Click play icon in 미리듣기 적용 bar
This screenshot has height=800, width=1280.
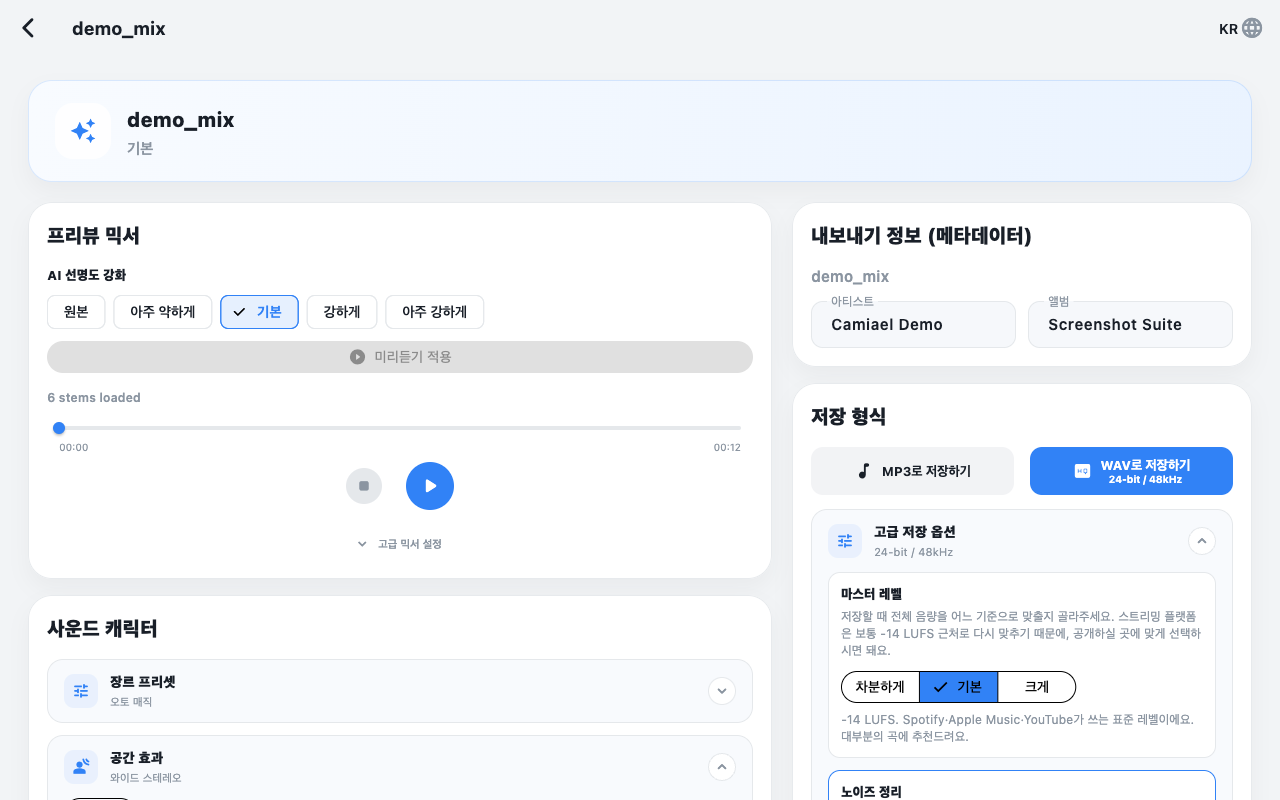point(357,357)
